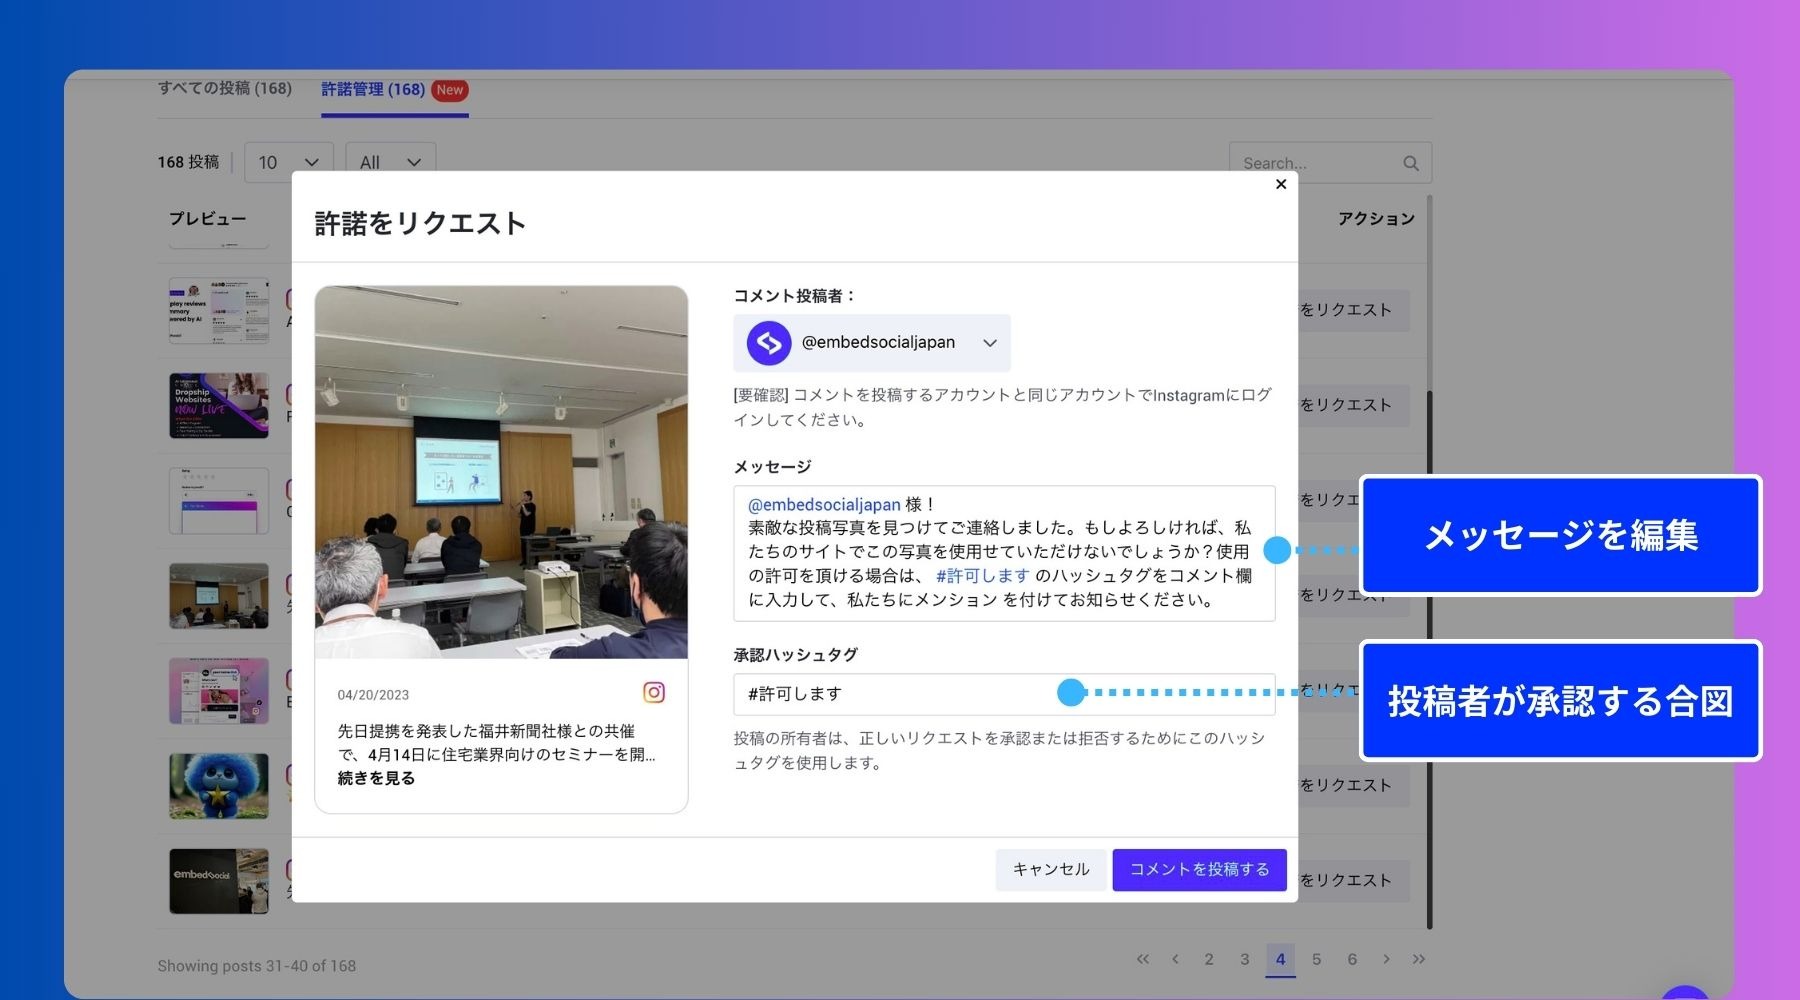Select current page 4 in pagination
Screen dimensions: 1800x1000
(1280, 959)
